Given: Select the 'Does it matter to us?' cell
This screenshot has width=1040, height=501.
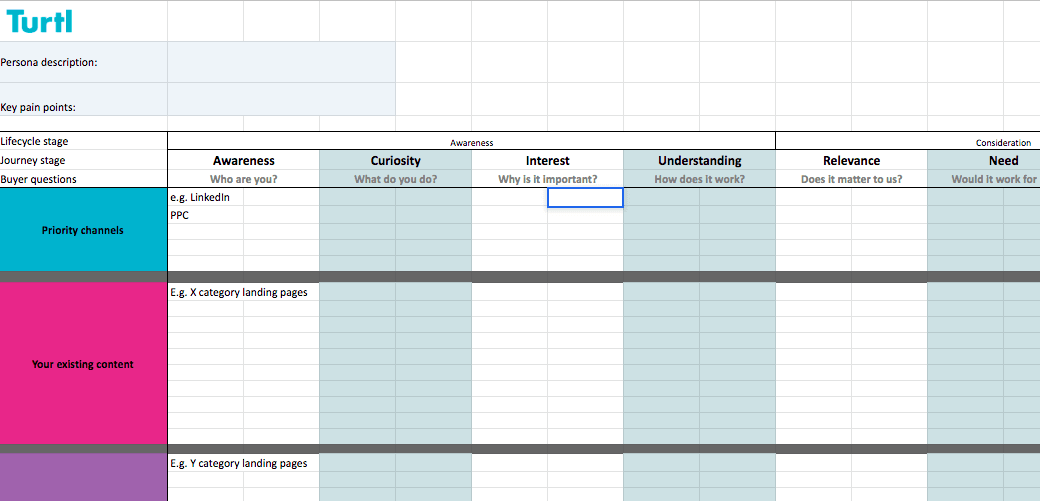Looking at the screenshot, I should [x=851, y=179].
